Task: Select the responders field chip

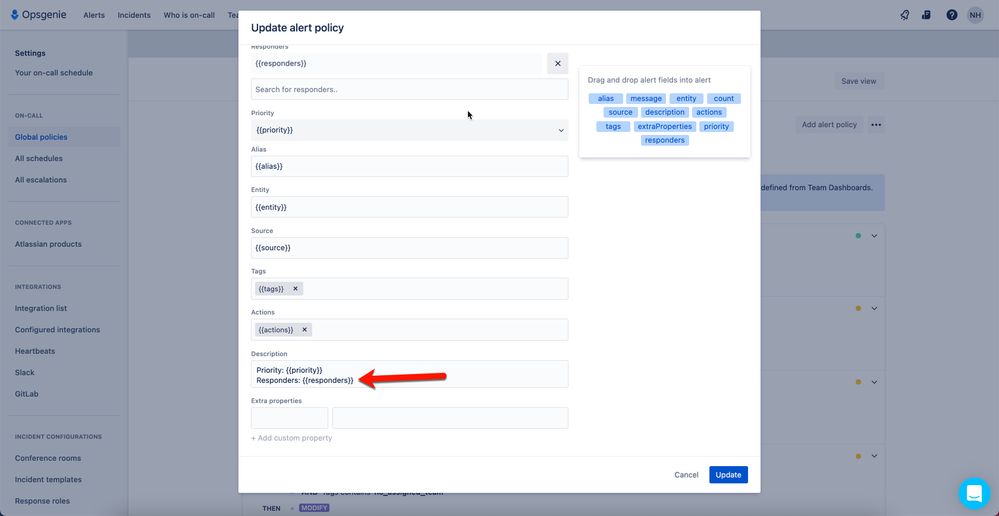Action: pos(665,140)
